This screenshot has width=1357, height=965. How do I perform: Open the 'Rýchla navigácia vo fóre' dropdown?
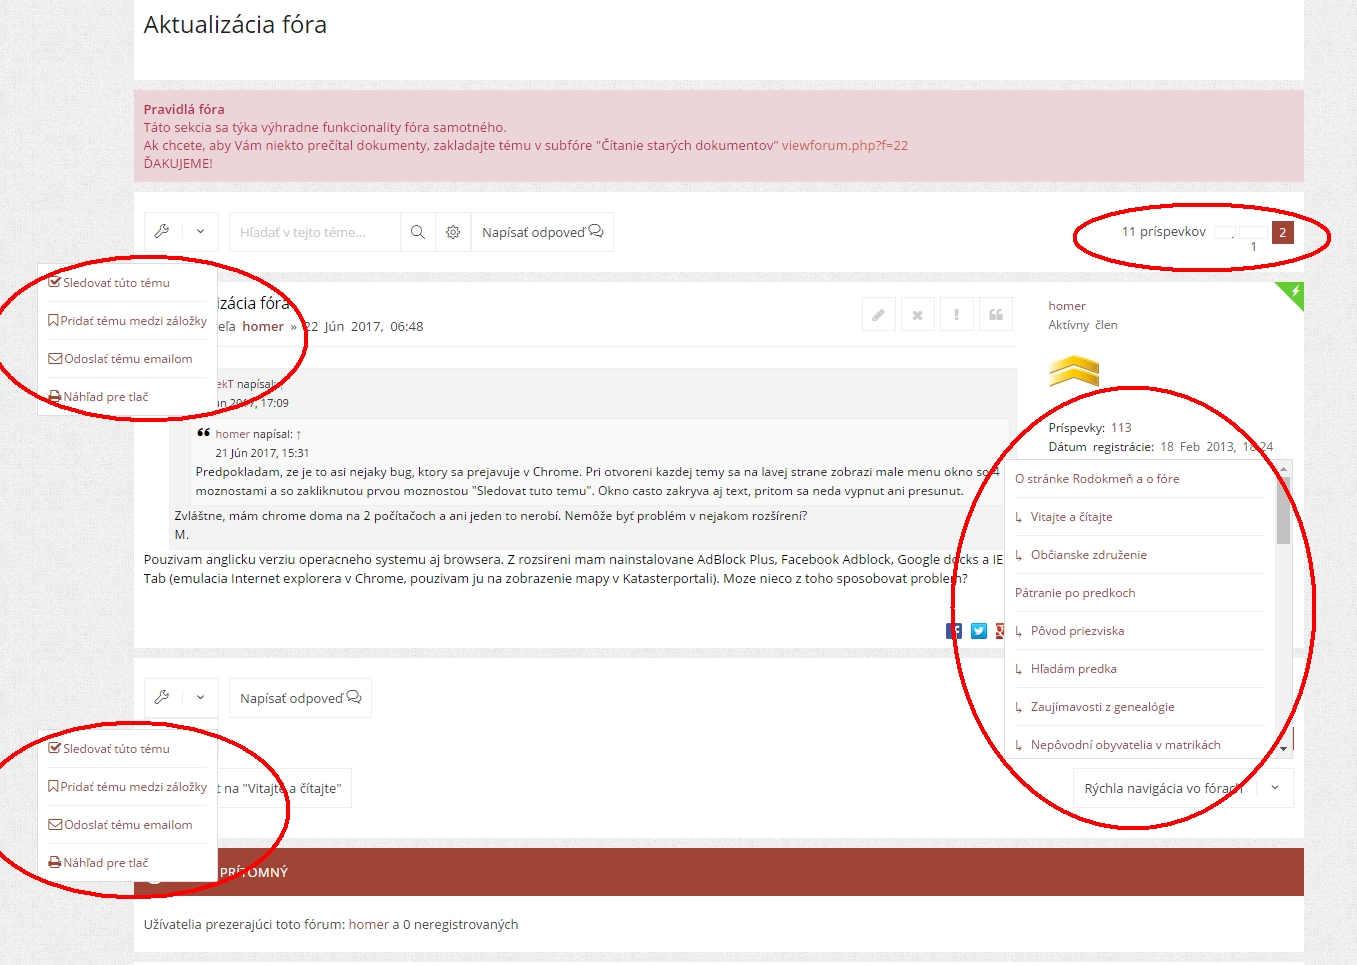click(1182, 788)
